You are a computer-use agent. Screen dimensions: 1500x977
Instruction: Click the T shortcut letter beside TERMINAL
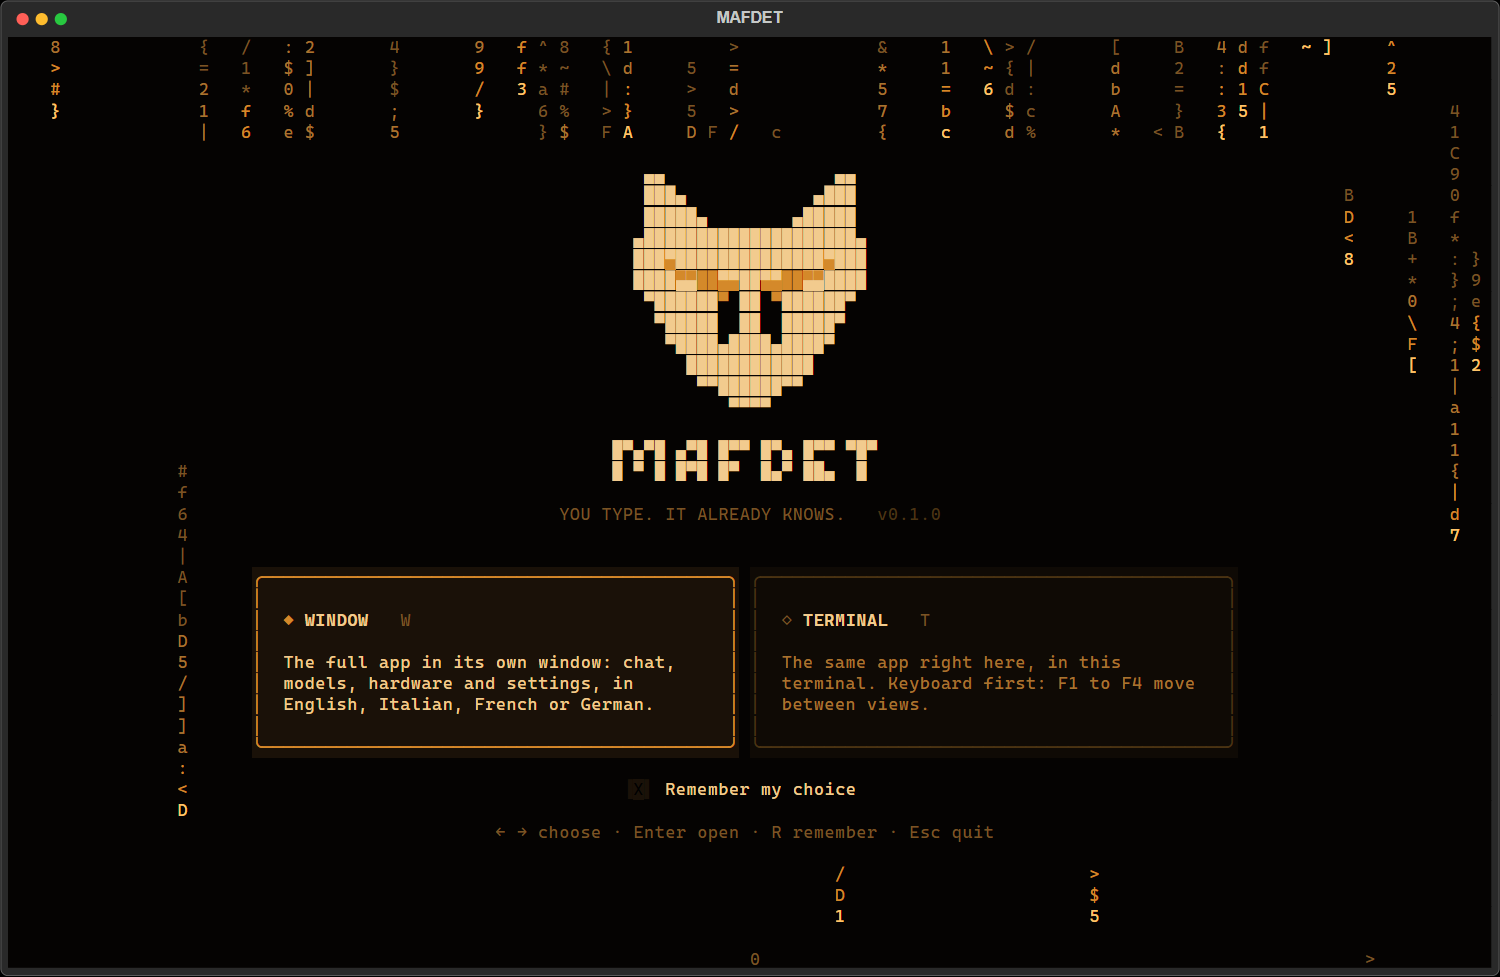(925, 621)
